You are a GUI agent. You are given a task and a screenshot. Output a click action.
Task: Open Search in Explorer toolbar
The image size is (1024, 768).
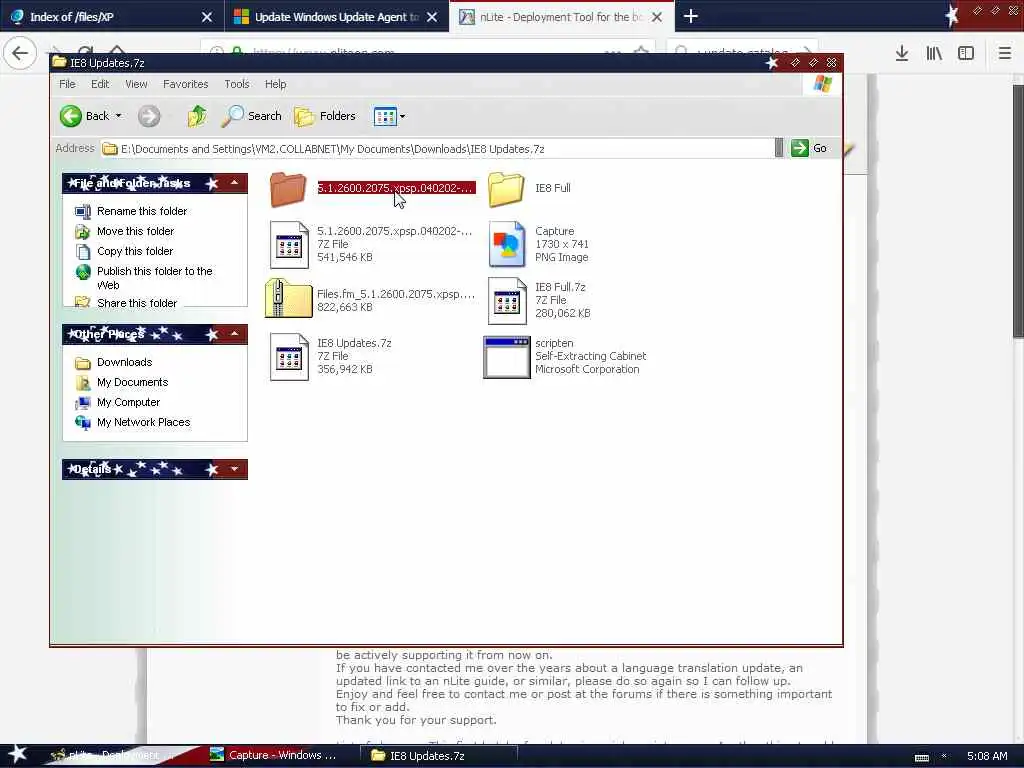click(x=251, y=116)
